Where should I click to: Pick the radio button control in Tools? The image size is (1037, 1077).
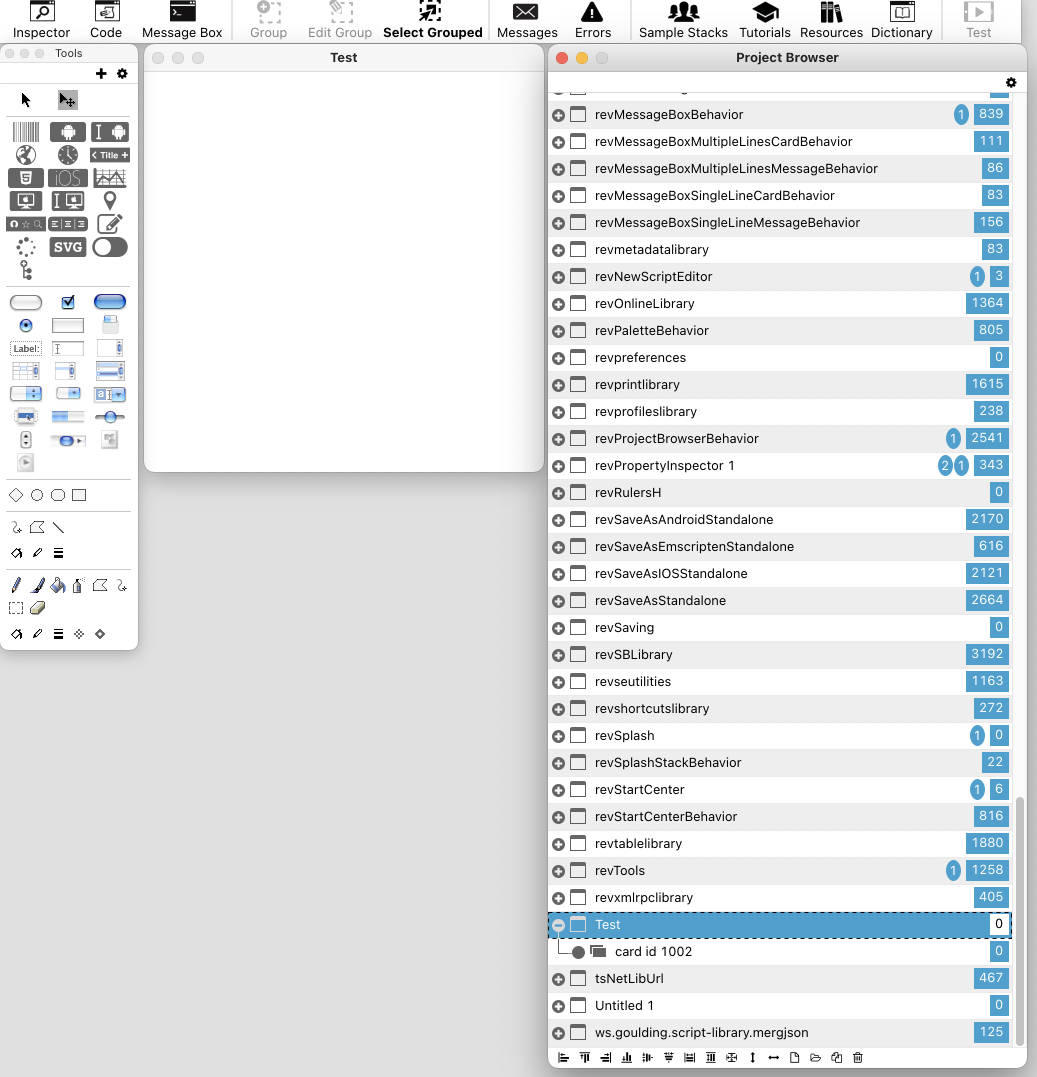point(26,326)
